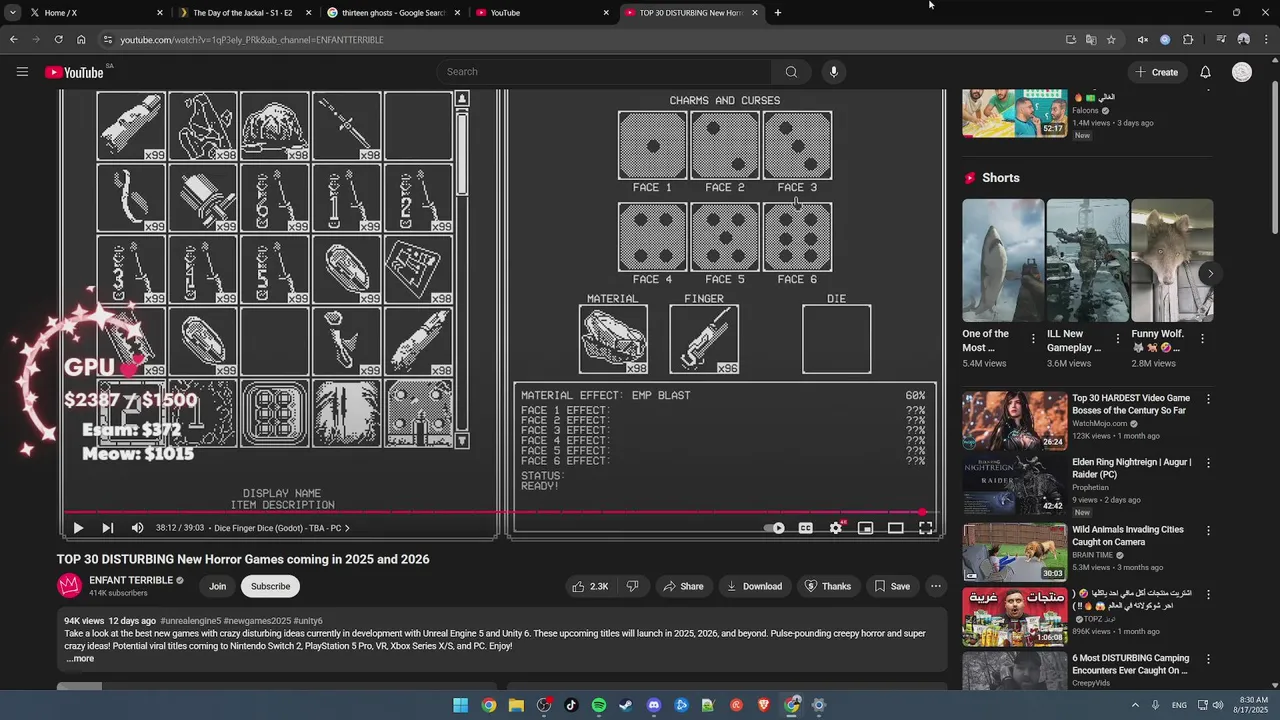Image resolution: width=1280 pixels, height=720 pixels.
Task: Bookmark this page with the star
Action: pyautogui.click(x=1111, y=40)
